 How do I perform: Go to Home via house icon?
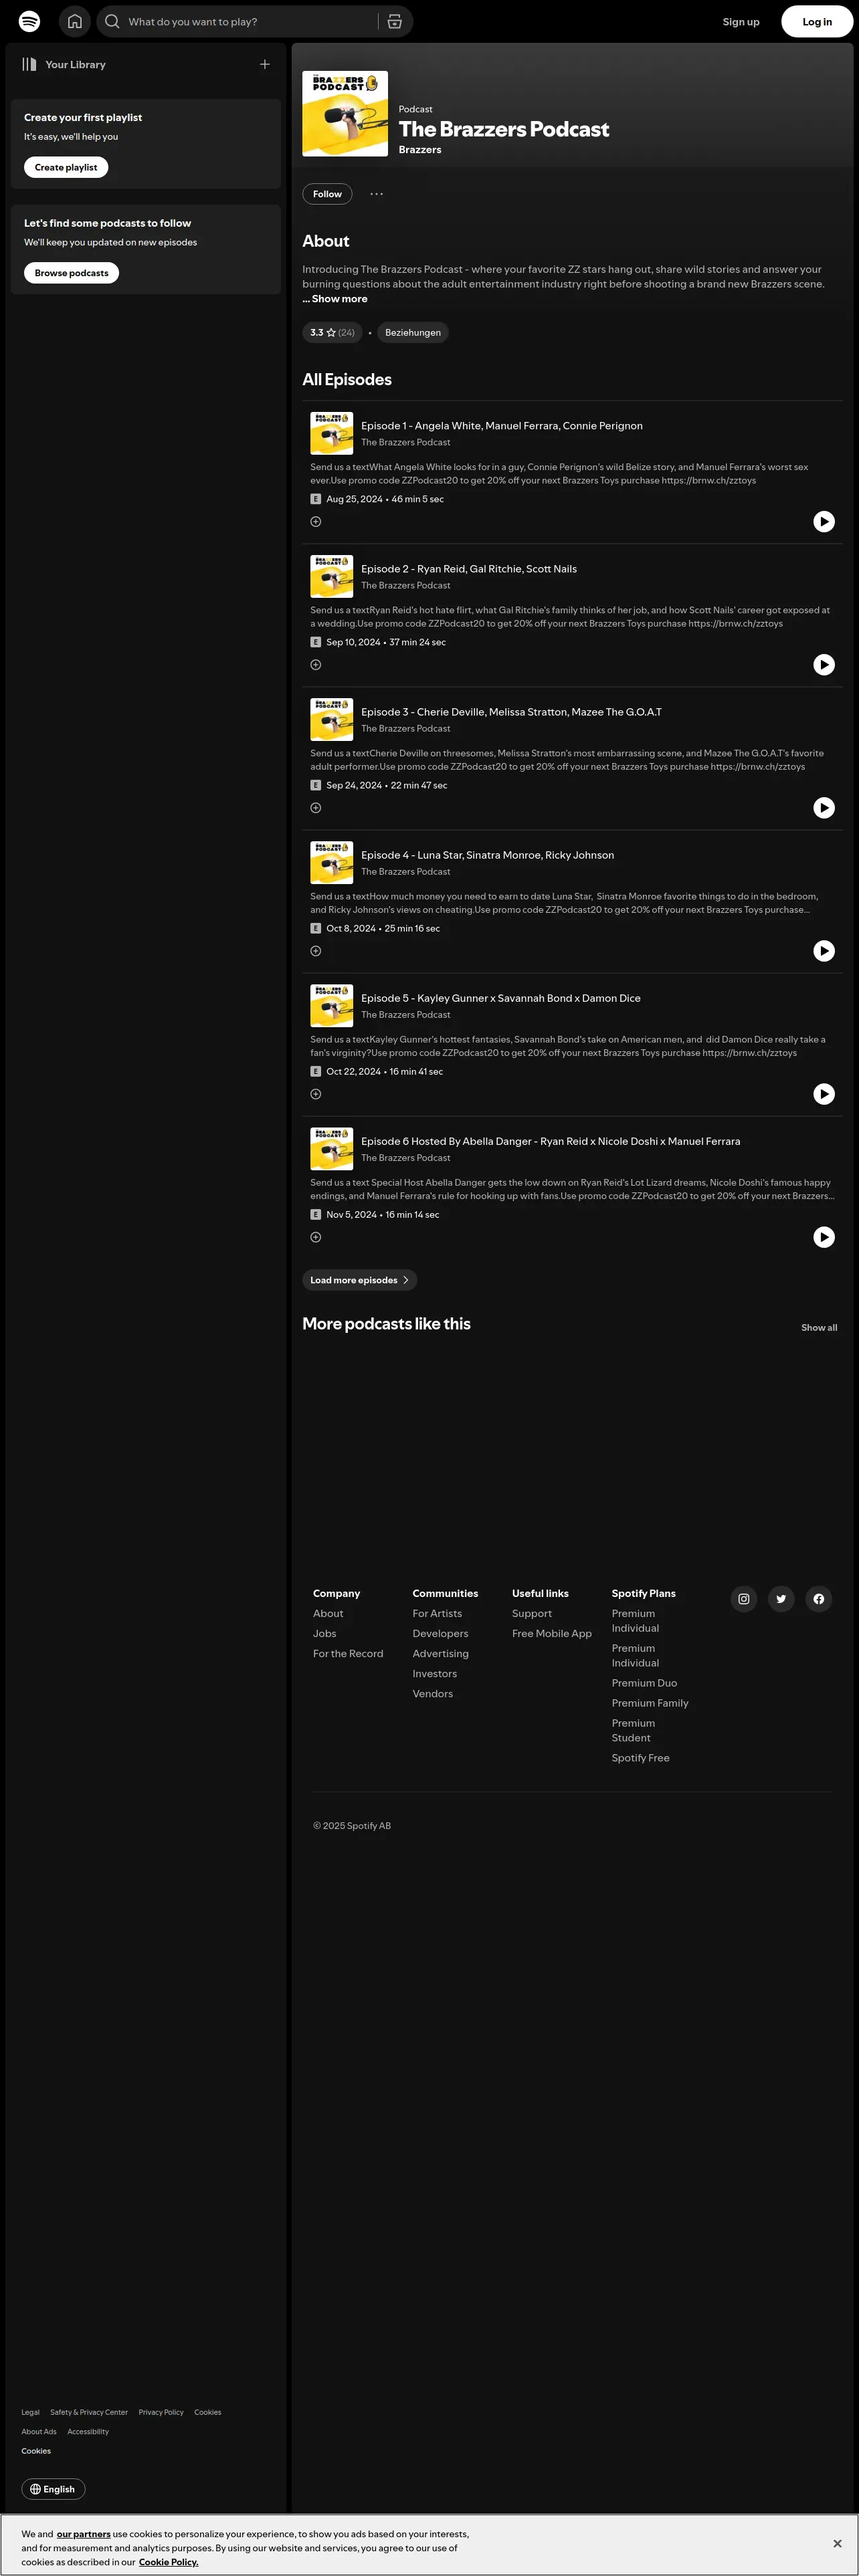click(75, 21)
